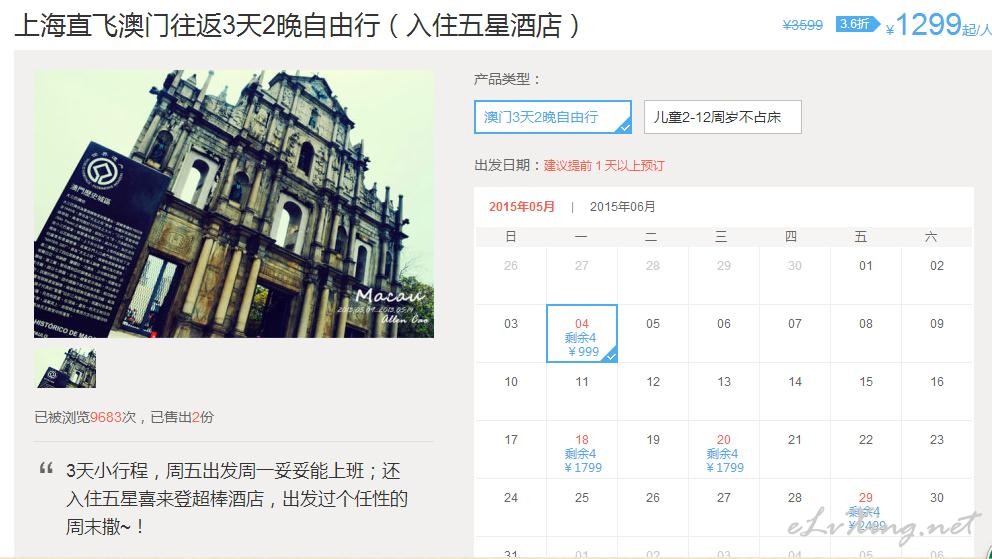The height and width of the screenshot is (559, 992).
Task: Switch calendar to 2015年06月 tab
Action: coord(623,207)
